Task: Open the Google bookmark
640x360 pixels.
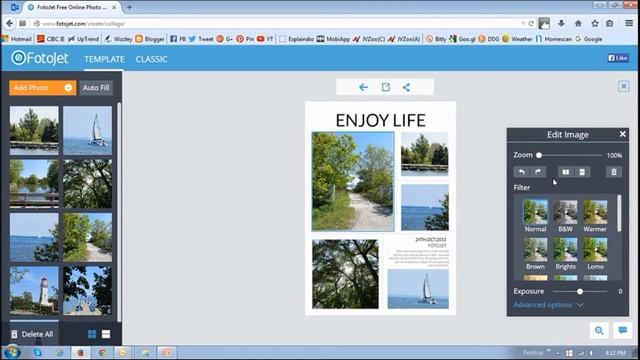Action: 589,39
